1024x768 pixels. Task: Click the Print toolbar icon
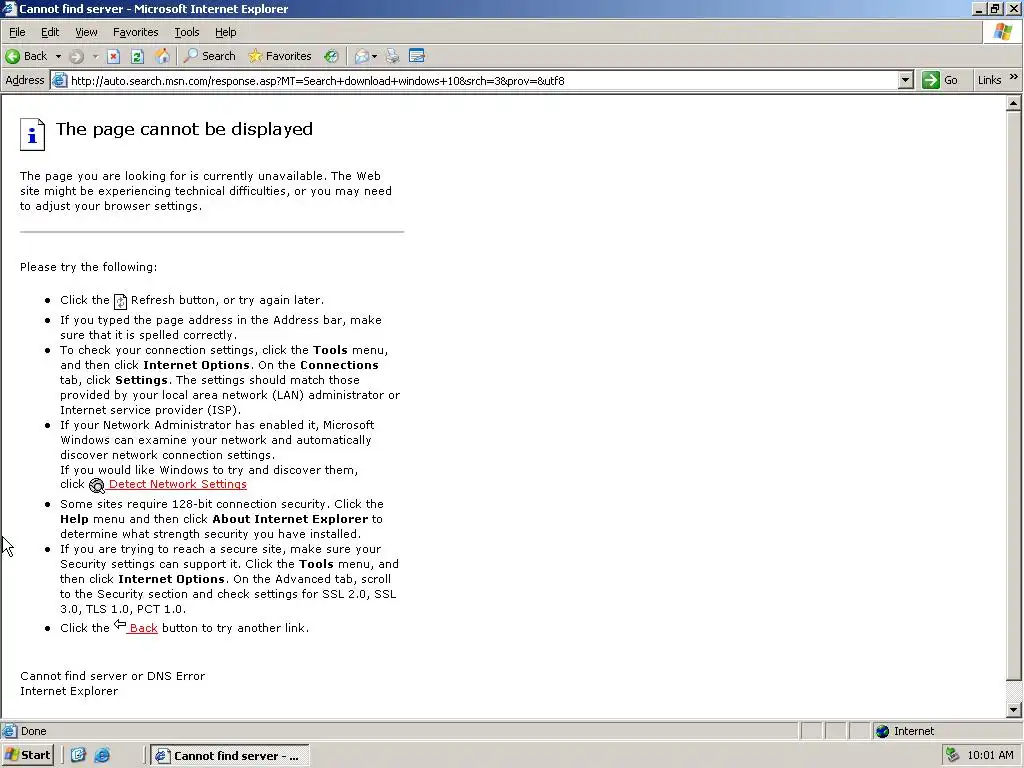[392, 56]
